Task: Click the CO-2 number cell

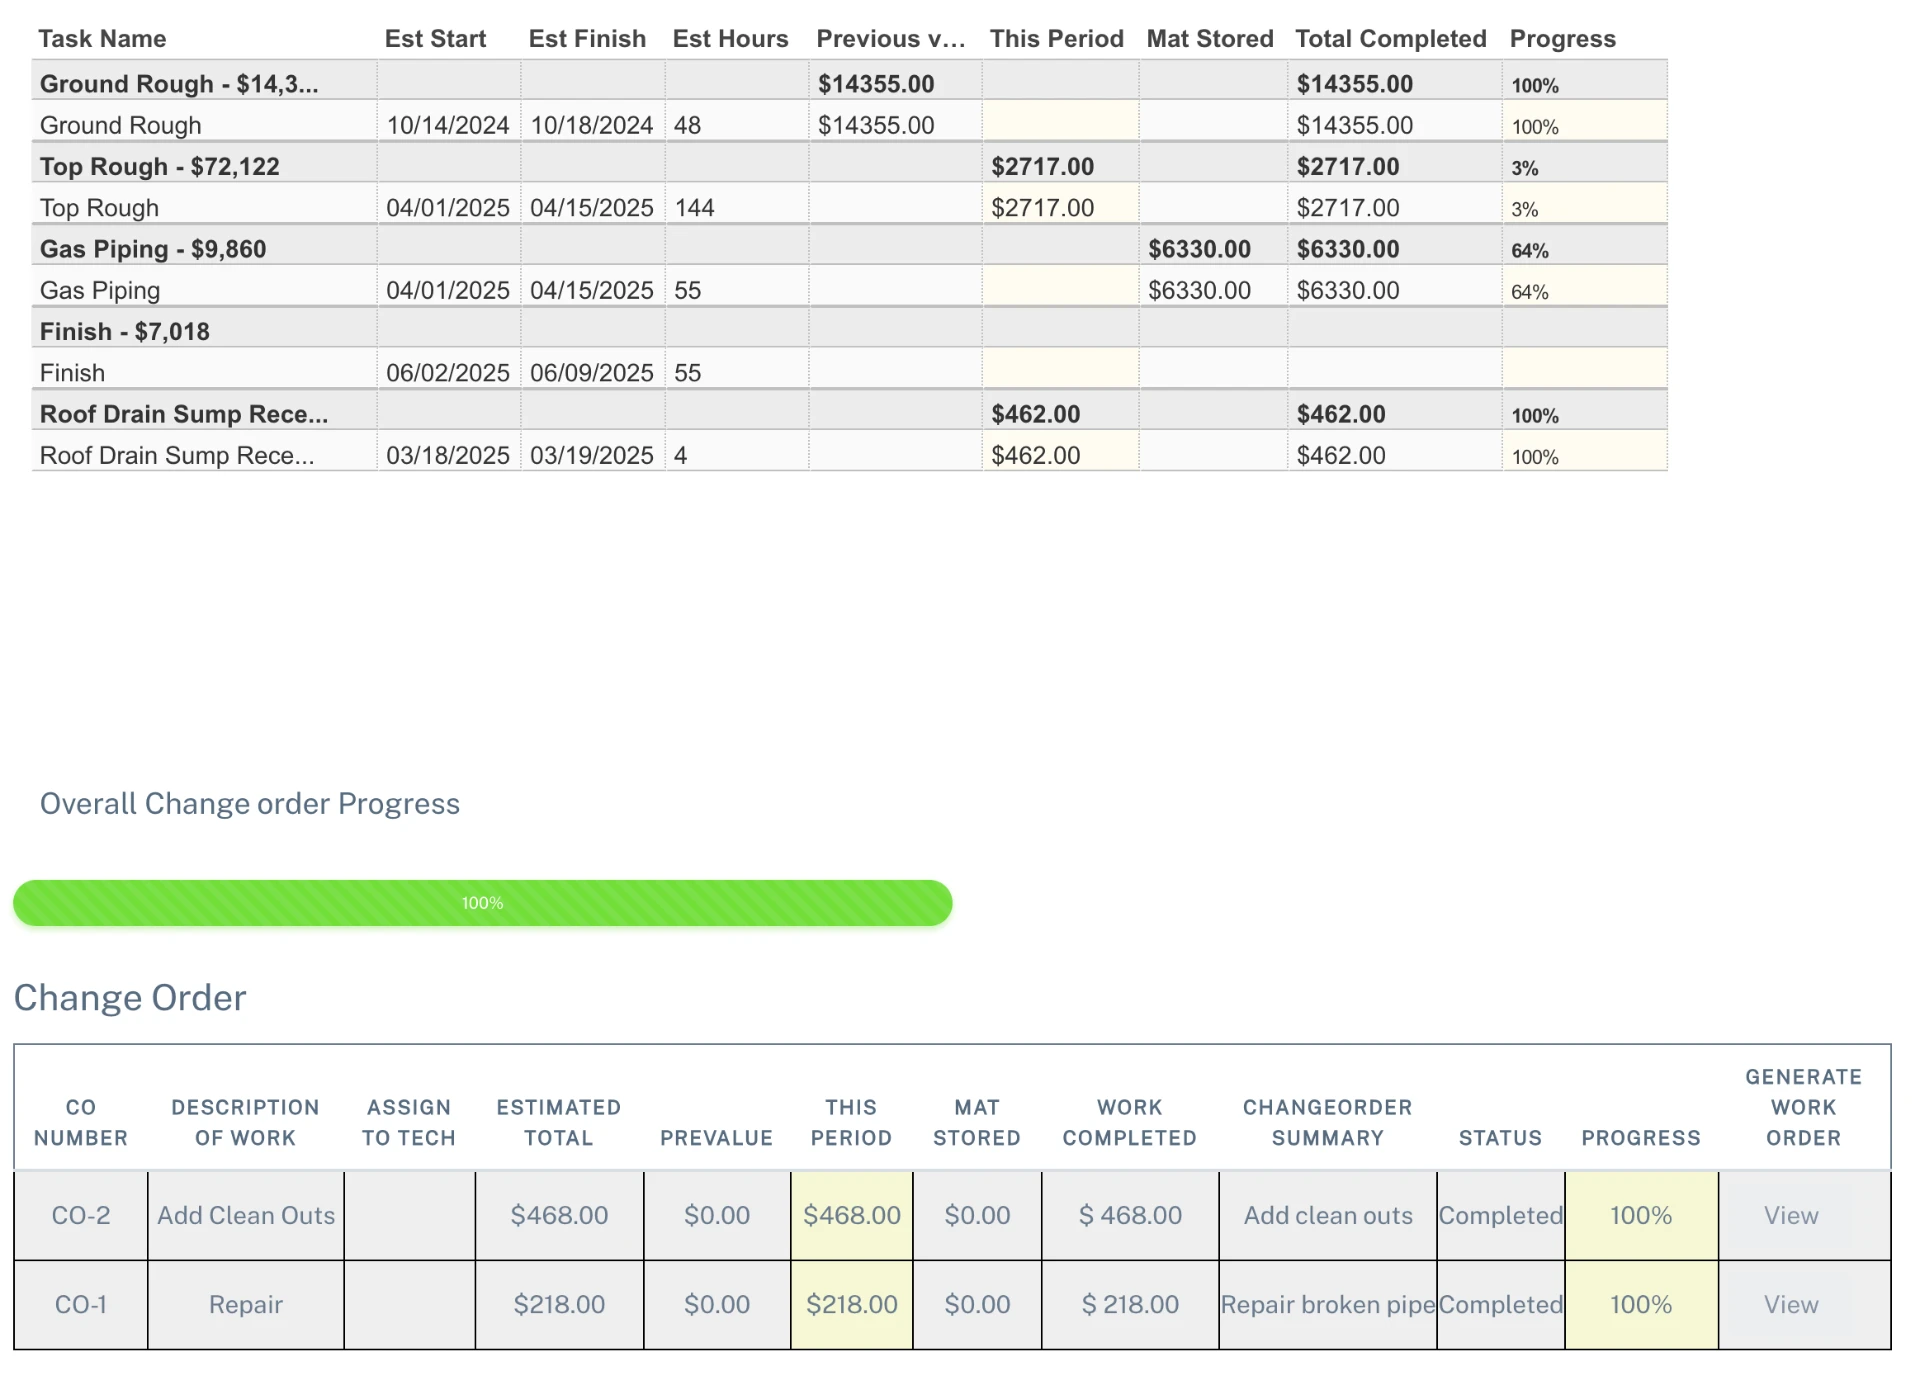Action: coord(81,1215)
